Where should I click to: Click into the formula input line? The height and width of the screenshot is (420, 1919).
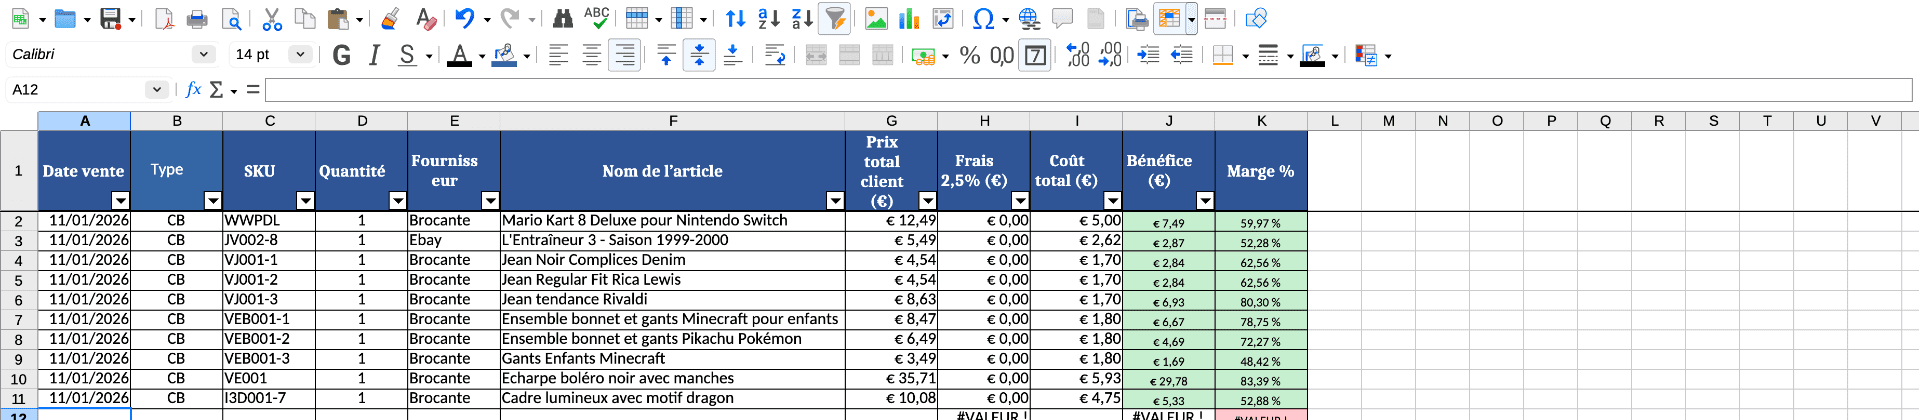1087,90
